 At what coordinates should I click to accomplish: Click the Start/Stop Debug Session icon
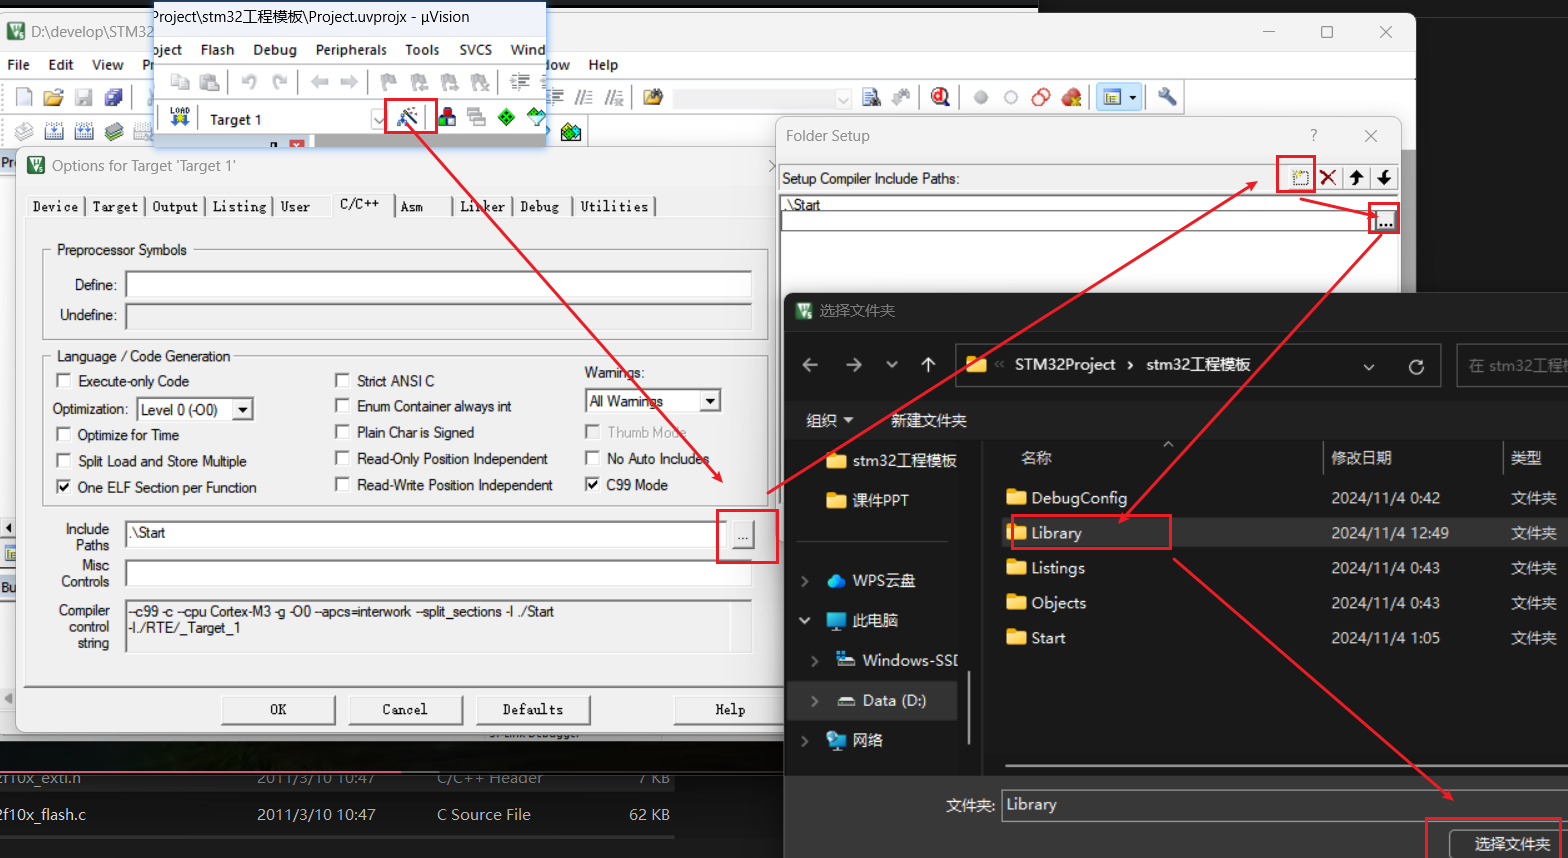940,97
